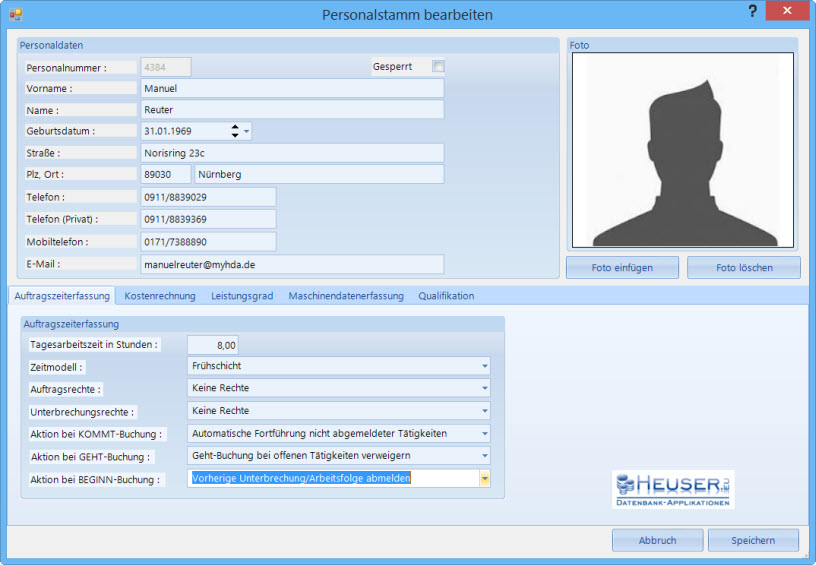The width and height of the screenshot is (816, 565).
Task: Close the Personalstamm bearbeiten dialog
Action: point(787,10)
